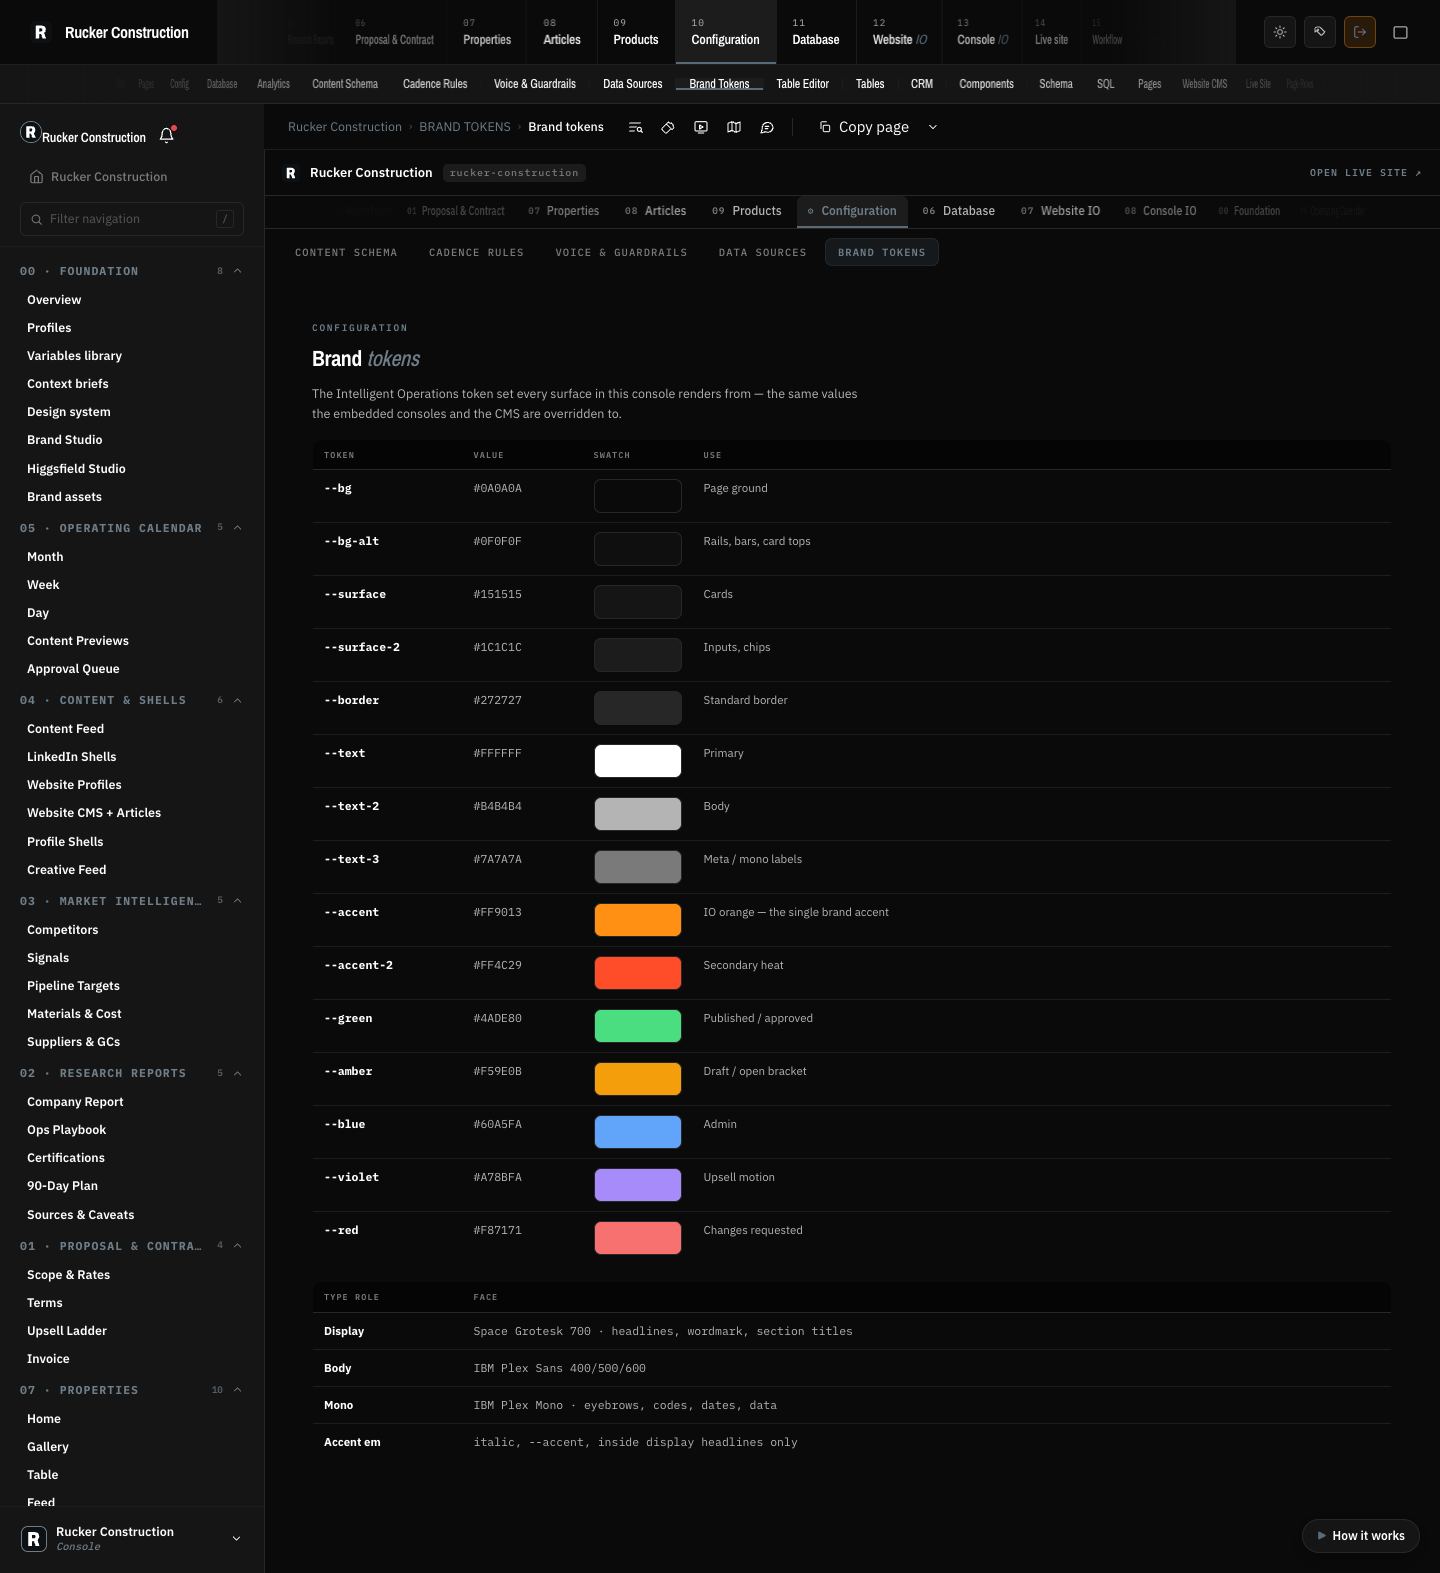Screen dimensions: 1440x1573
Task: Click the list-search icon beside the breadcrumb
Action: 635,127
